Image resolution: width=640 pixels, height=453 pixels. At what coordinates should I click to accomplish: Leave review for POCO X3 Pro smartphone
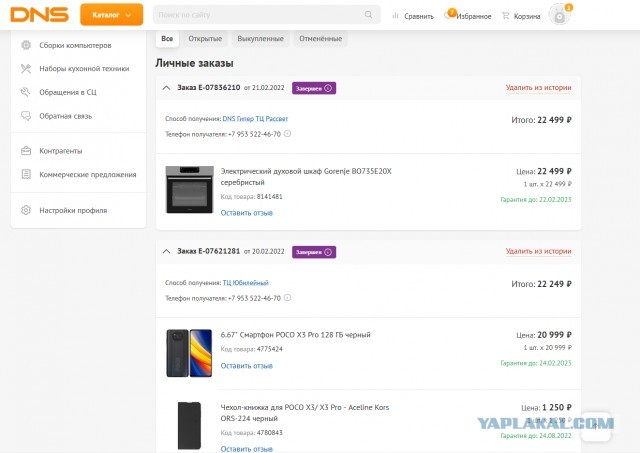click(x=247, y=366)
